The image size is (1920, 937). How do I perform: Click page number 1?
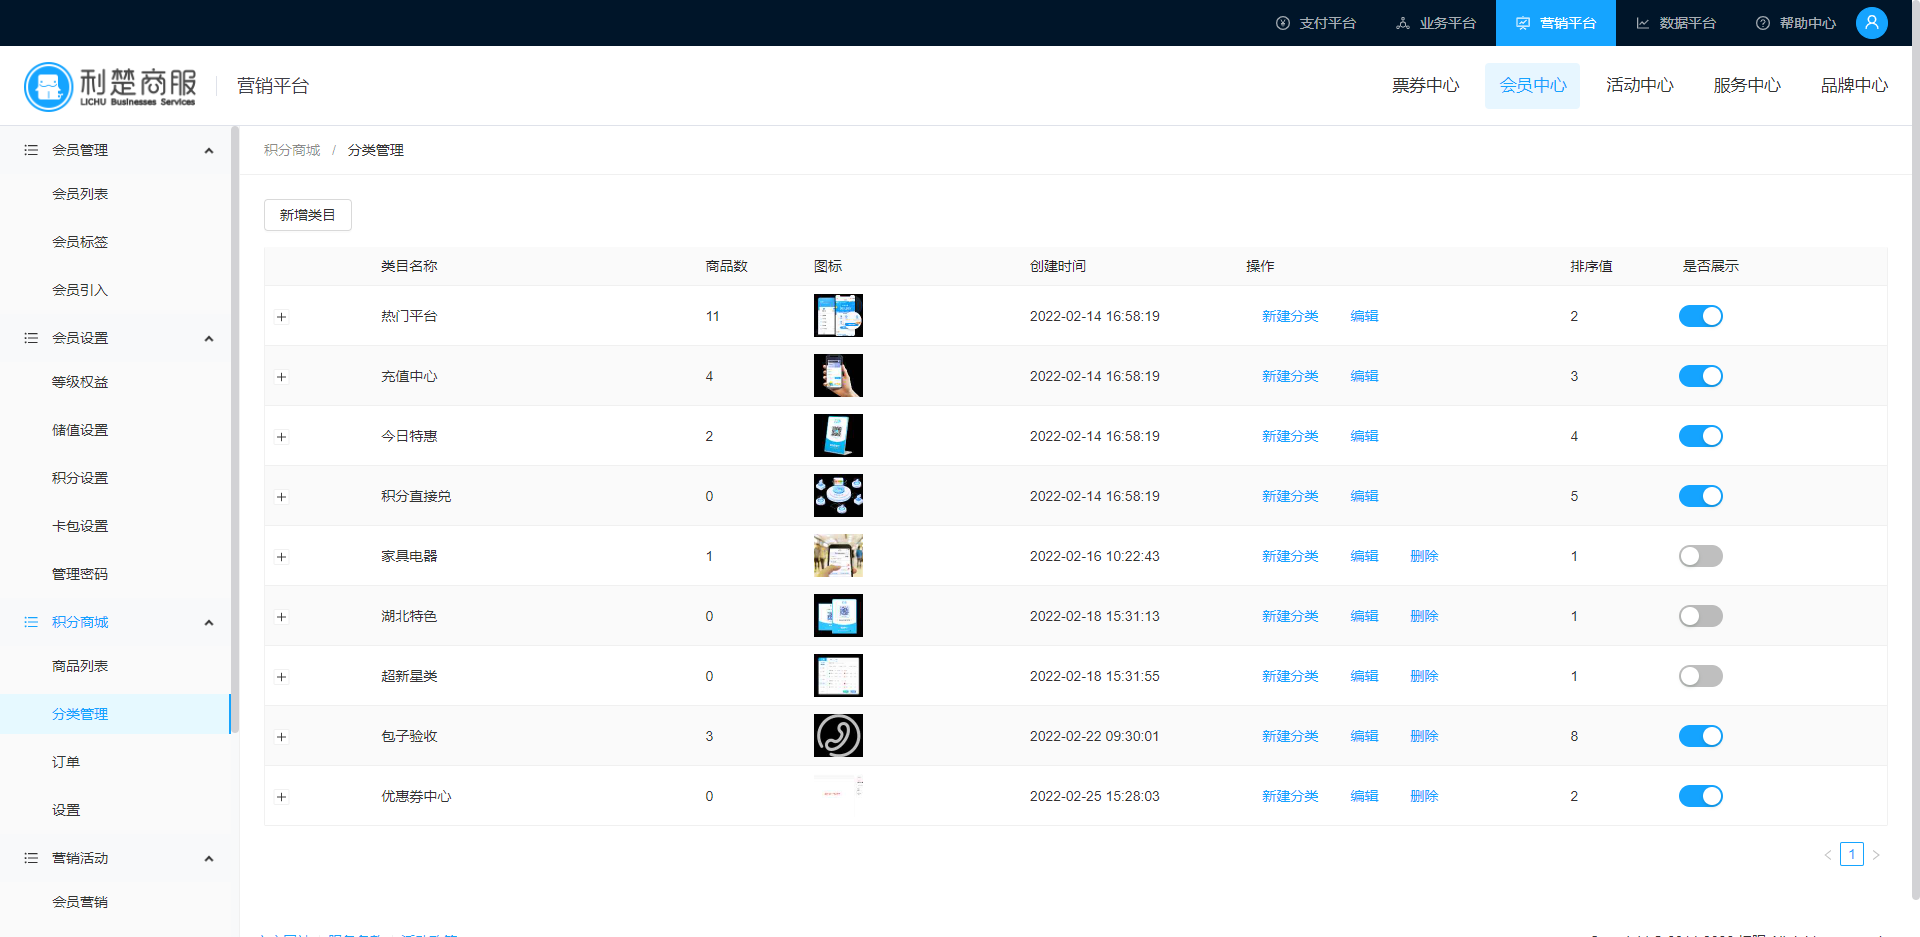[1852, 854]
